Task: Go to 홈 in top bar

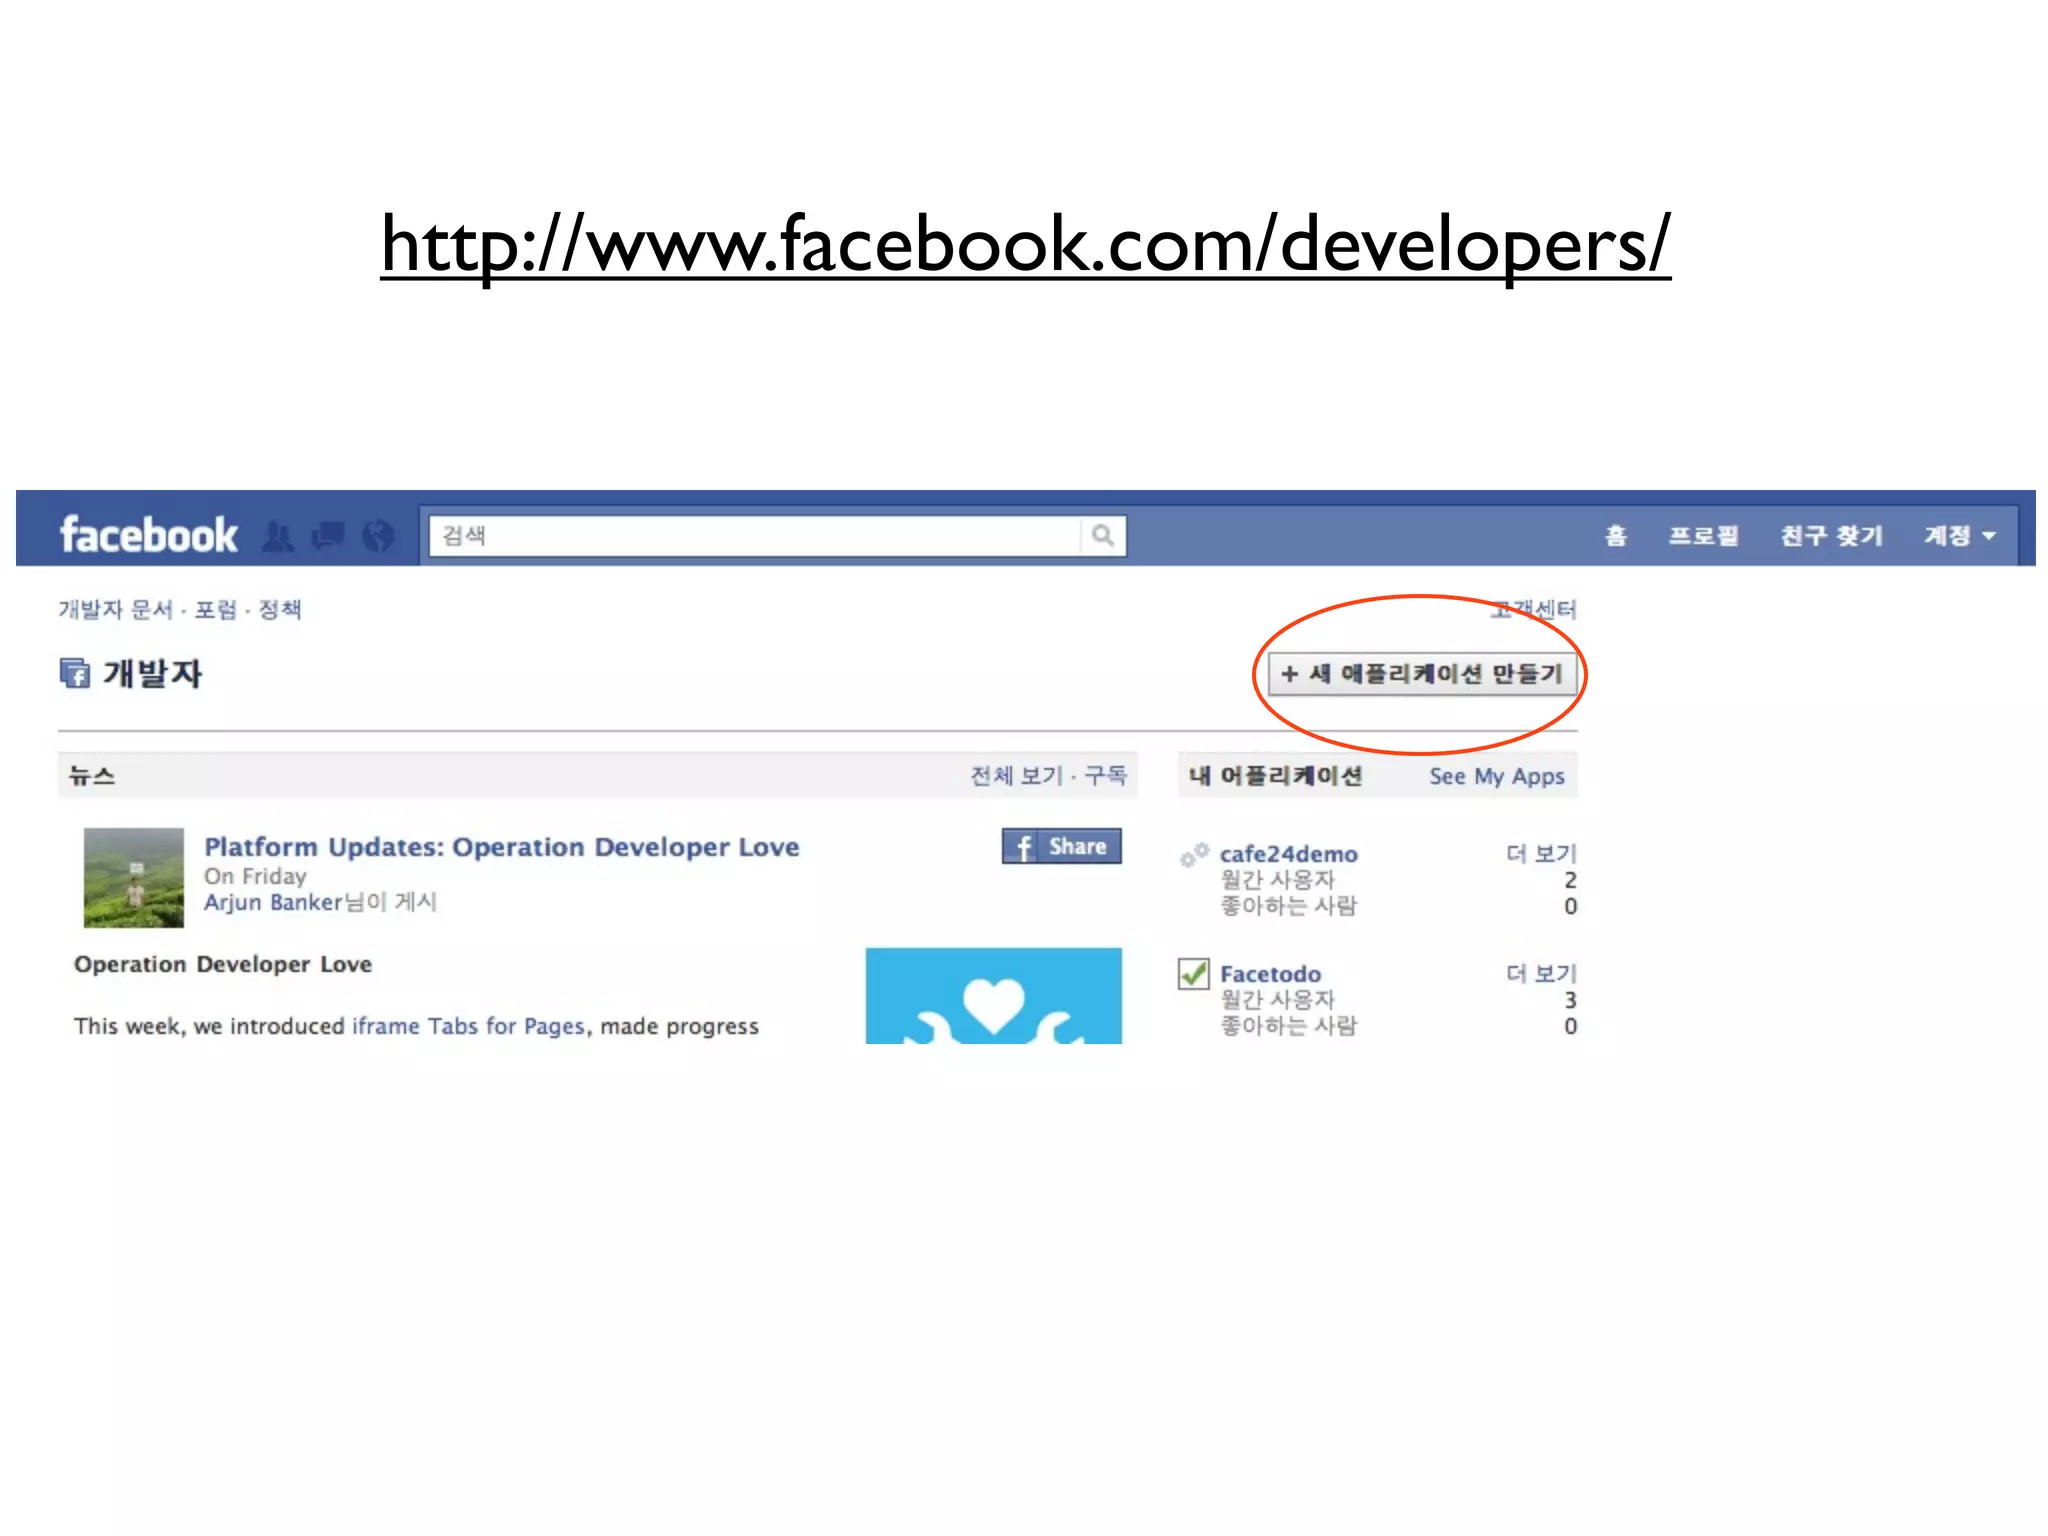Action: pyautogui.click(x=1616, y=536)
